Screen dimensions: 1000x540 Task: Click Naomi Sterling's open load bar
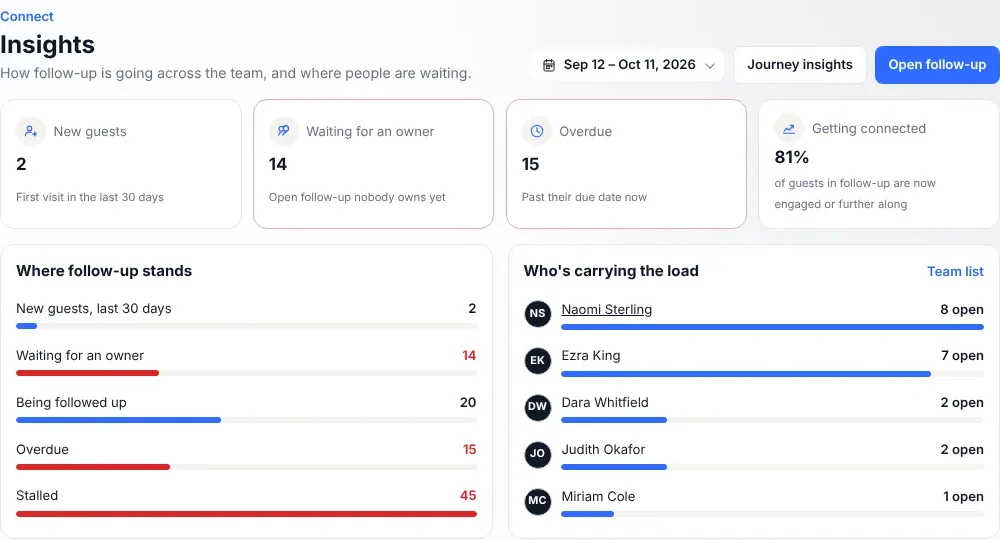772,327
